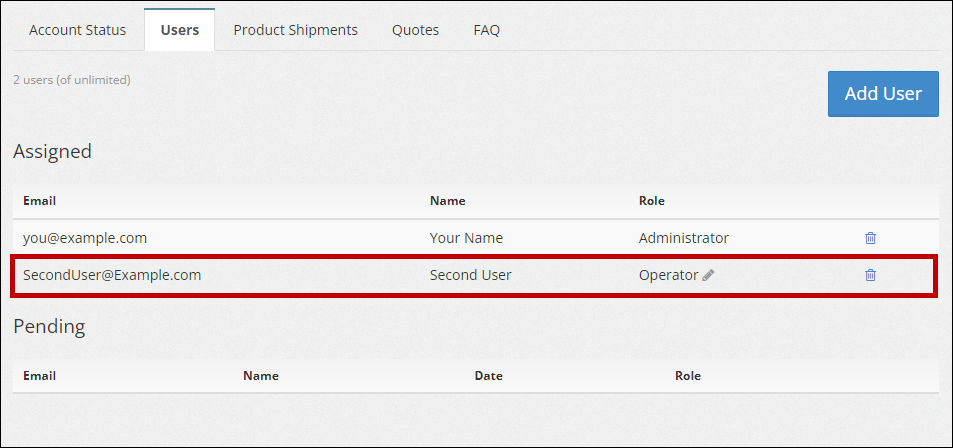Viewport: 953px width, 448px height.
Task: Click trash icon for SecondUser@Example.com
Action: pyautogui.click(x=870, y=275)
